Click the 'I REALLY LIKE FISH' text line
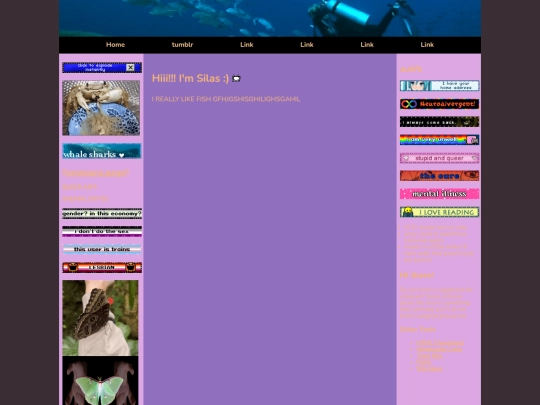540x405 pixels. pyautogui.click(x=226, y=99)
